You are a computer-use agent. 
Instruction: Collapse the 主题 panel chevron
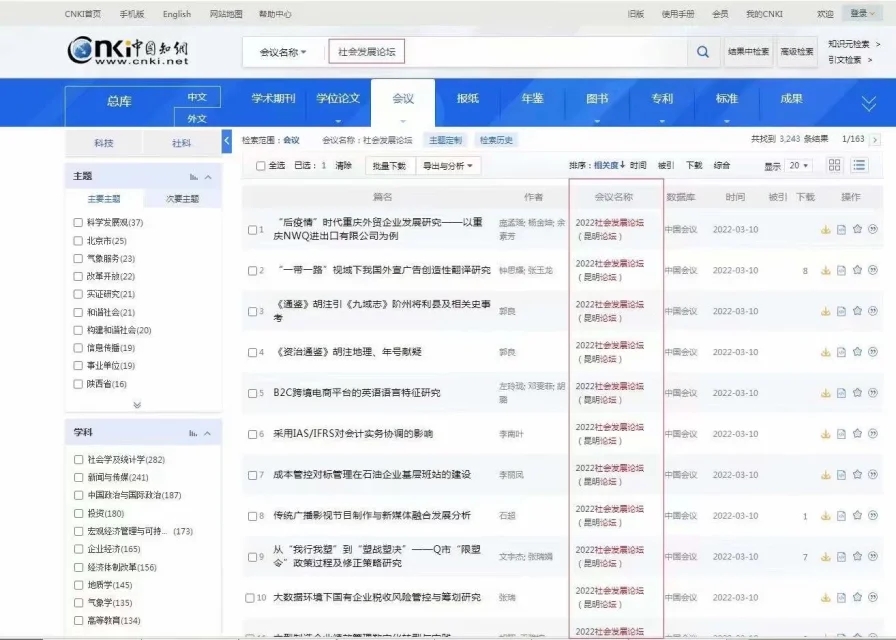pyautogui.click(x=209, y=177)
